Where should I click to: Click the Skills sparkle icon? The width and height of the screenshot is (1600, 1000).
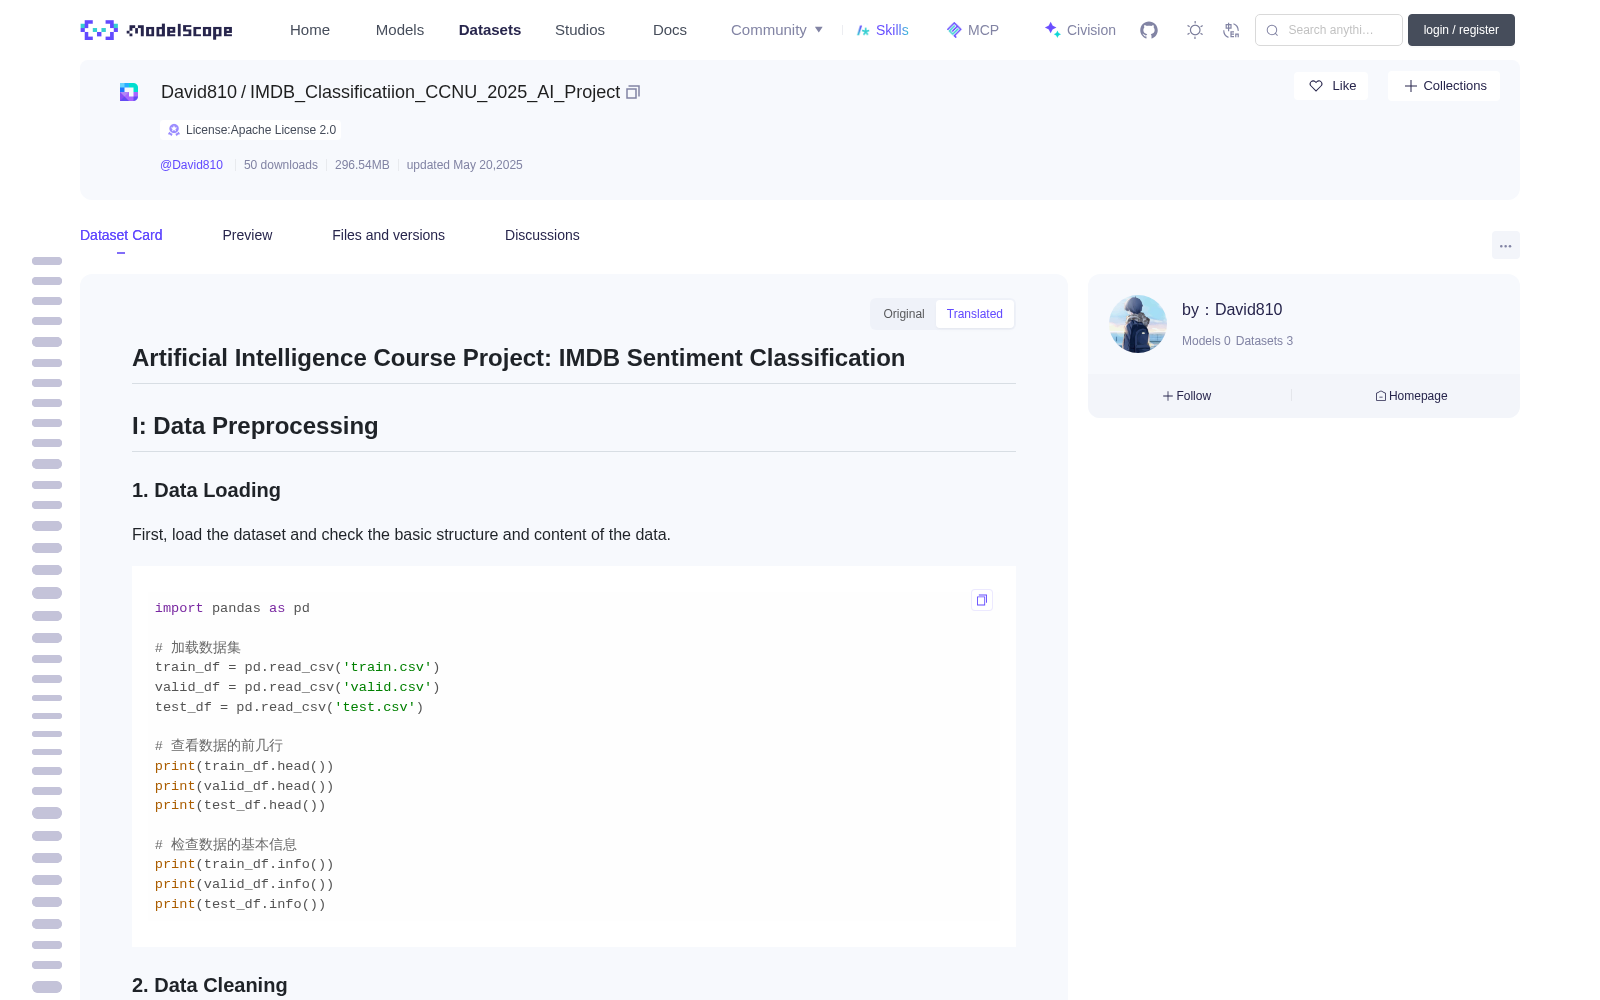863,30
